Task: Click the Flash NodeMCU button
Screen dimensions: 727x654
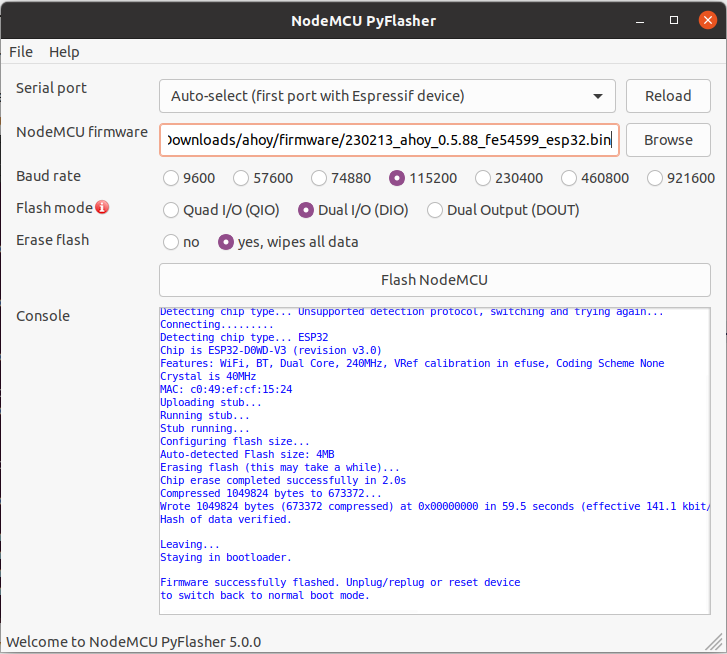Action: pos(434,280)
